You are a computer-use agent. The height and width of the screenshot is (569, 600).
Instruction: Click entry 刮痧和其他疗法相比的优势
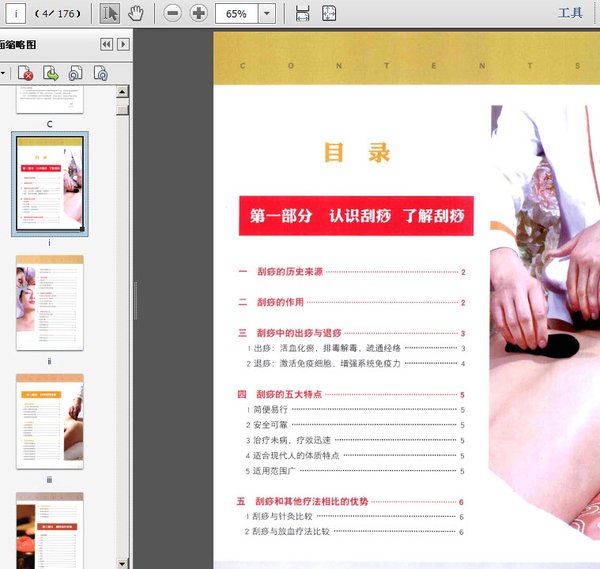[x=311, y=501]
